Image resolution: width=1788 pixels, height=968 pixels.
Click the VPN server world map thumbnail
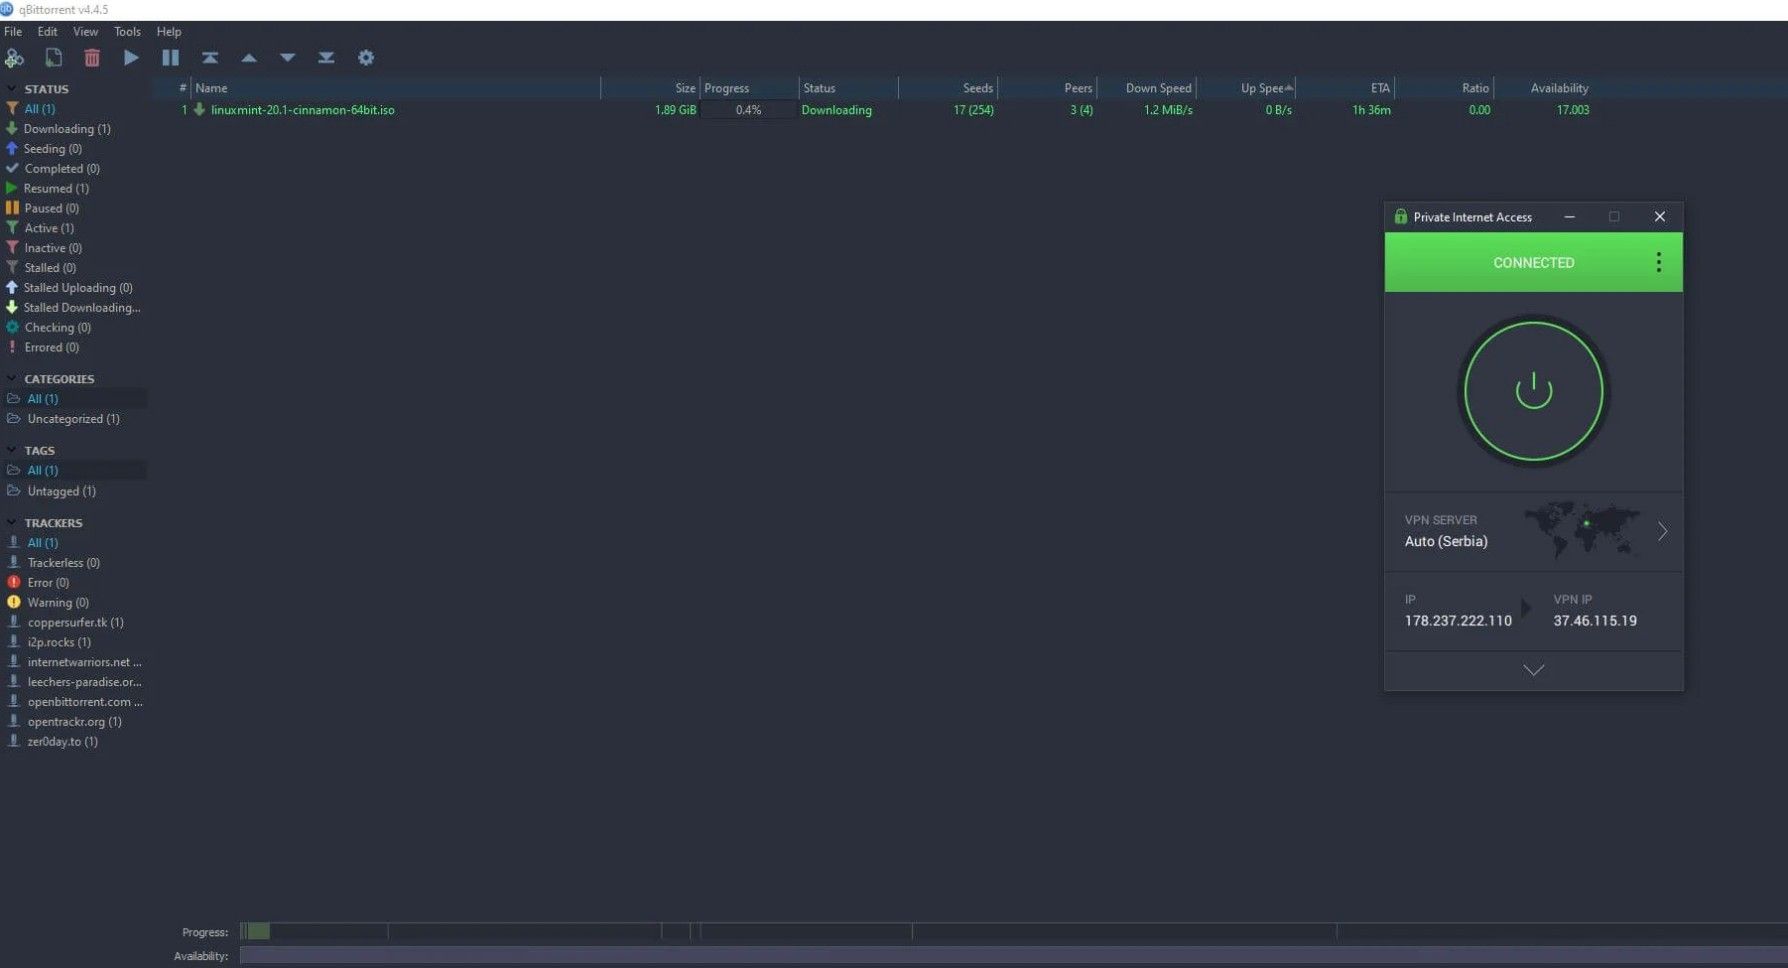[1582, 530]
